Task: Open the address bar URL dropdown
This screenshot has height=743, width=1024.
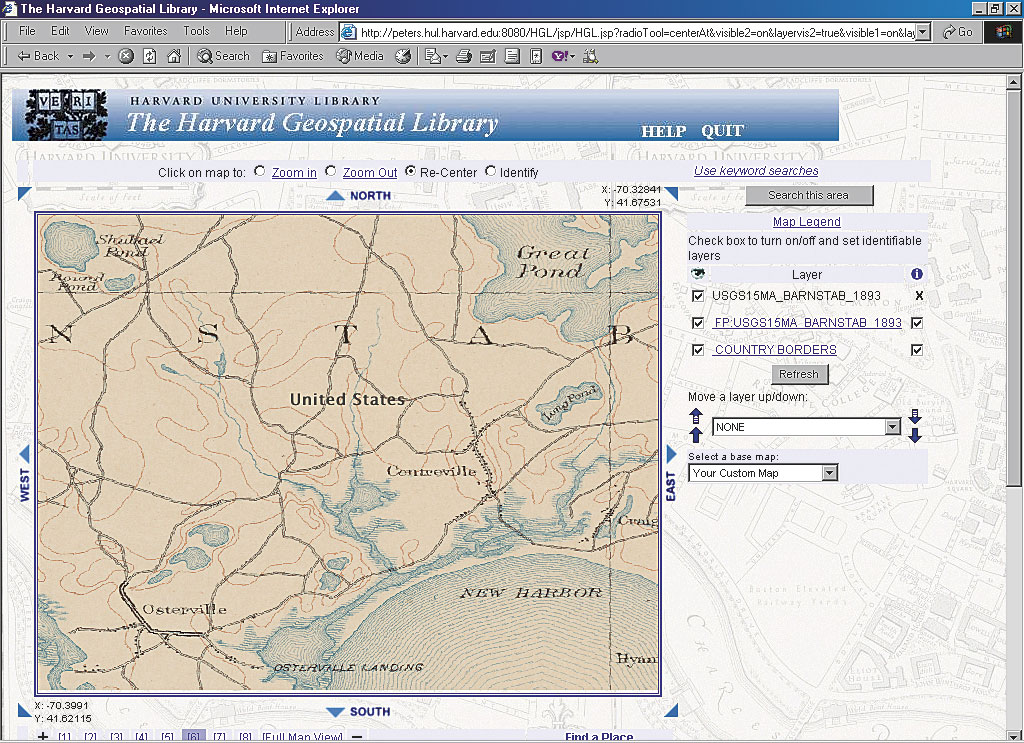Action: [x=922, y=32]
